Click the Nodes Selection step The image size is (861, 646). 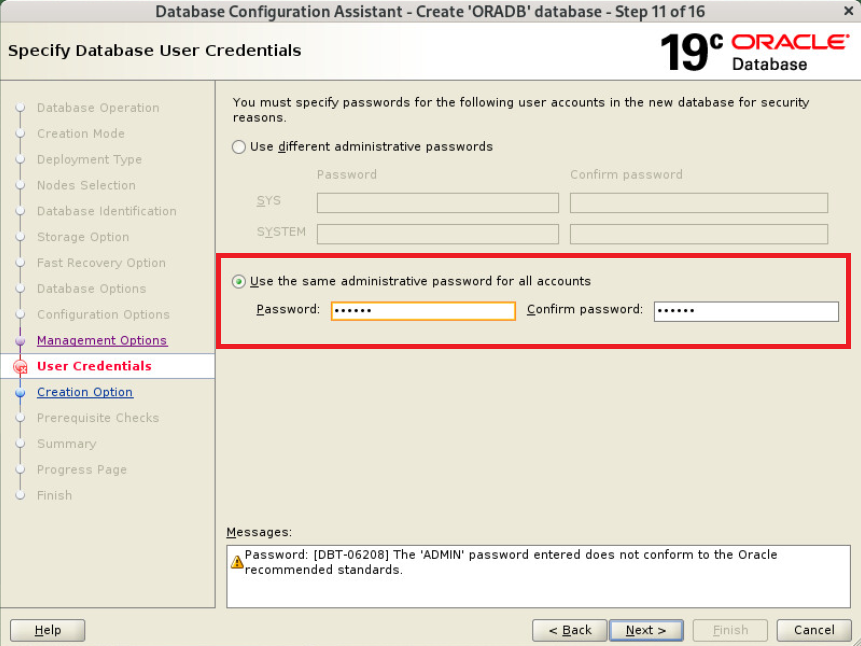point(86,185)
